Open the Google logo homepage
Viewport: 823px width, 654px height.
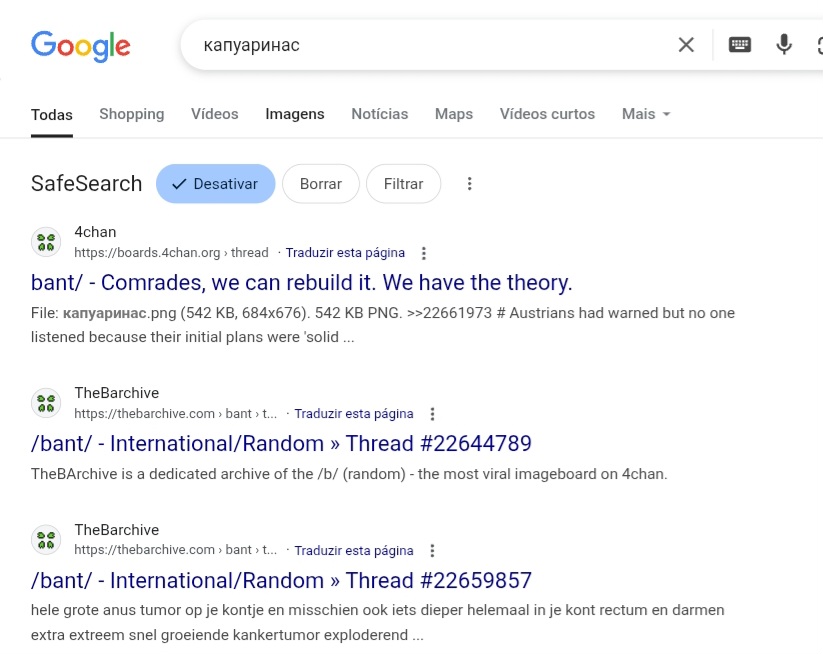(x=80, y=46)
